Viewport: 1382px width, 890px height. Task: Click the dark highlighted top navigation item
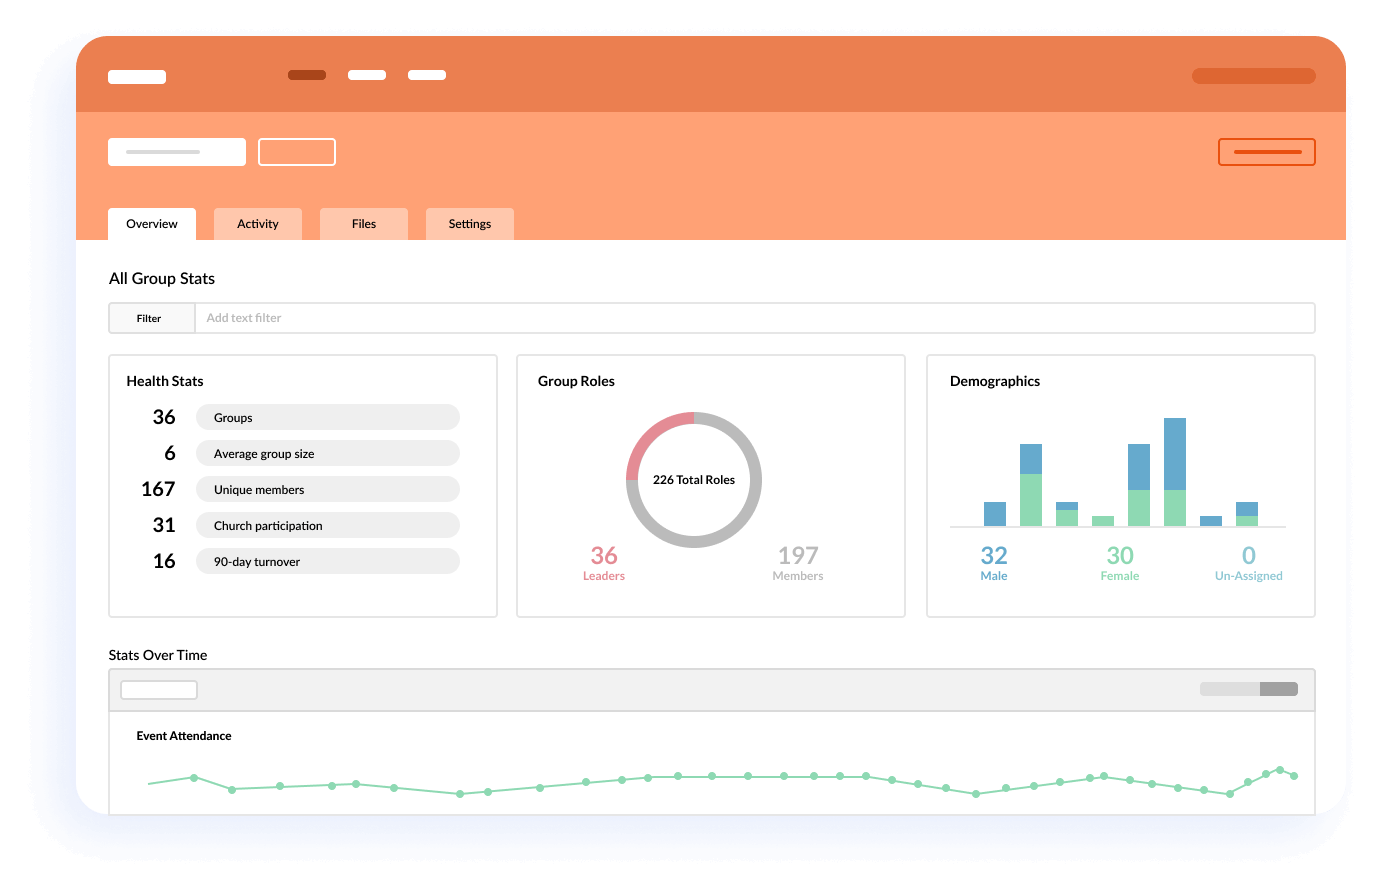tap(307, 75)
